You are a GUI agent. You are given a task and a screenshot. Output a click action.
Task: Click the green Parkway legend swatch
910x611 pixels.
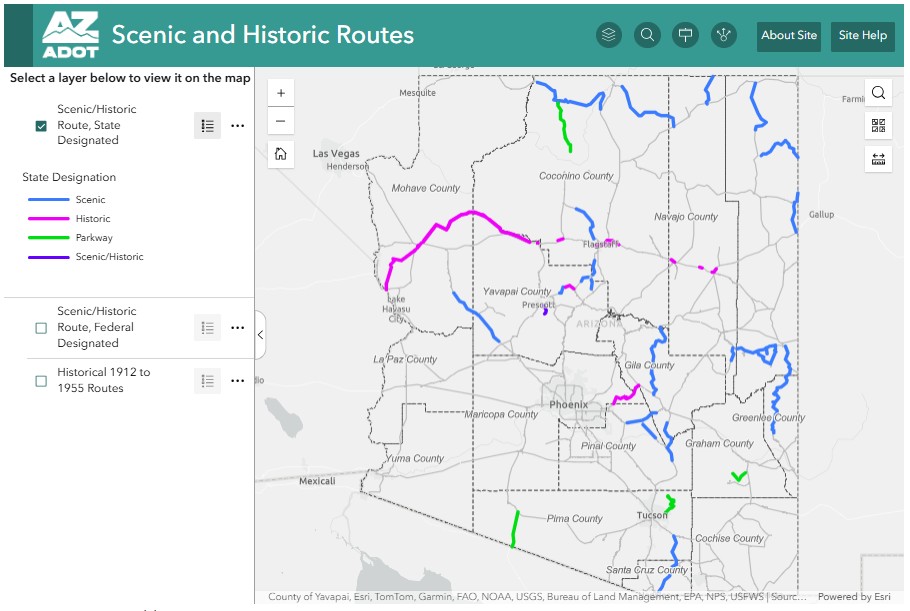coord(49,238)
